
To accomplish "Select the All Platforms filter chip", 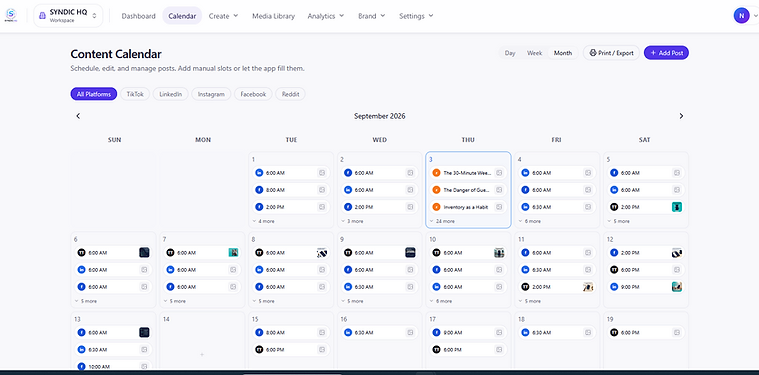I will (94, 94).
